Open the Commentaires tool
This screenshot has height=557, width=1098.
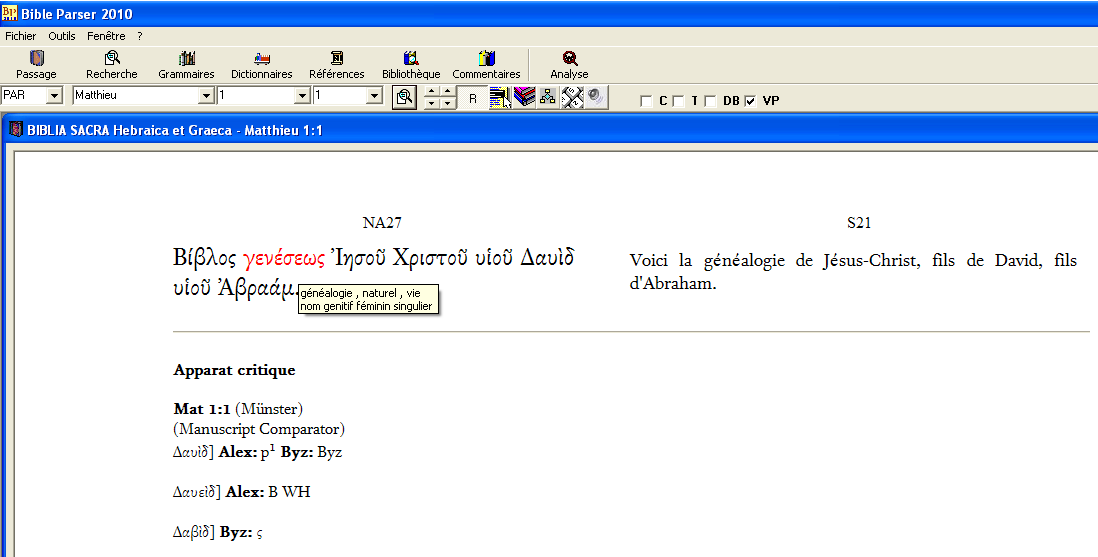(x=487, y=65)
